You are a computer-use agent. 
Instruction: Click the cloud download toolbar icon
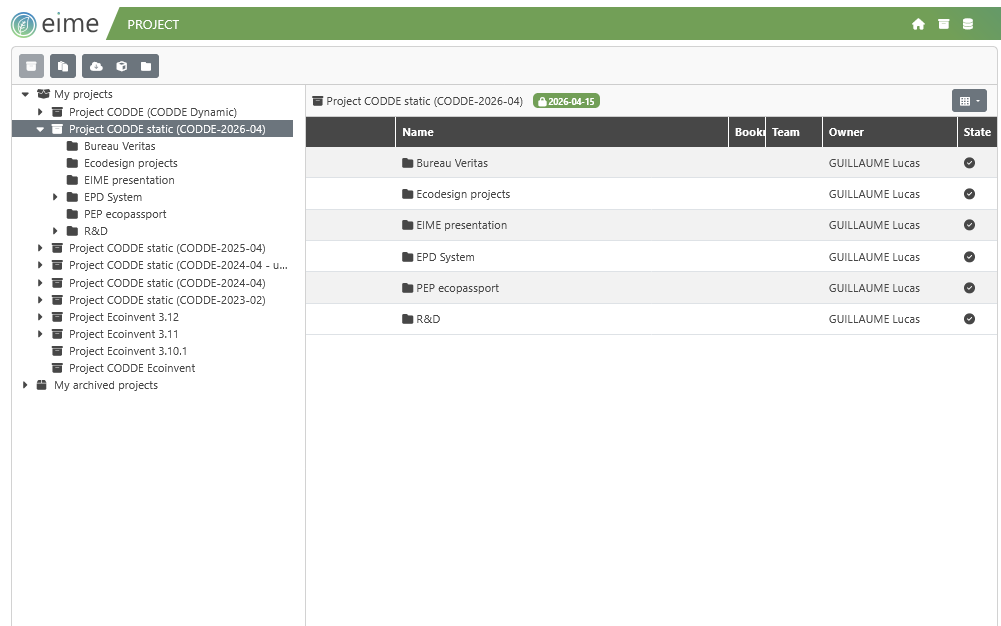point(96,66)
